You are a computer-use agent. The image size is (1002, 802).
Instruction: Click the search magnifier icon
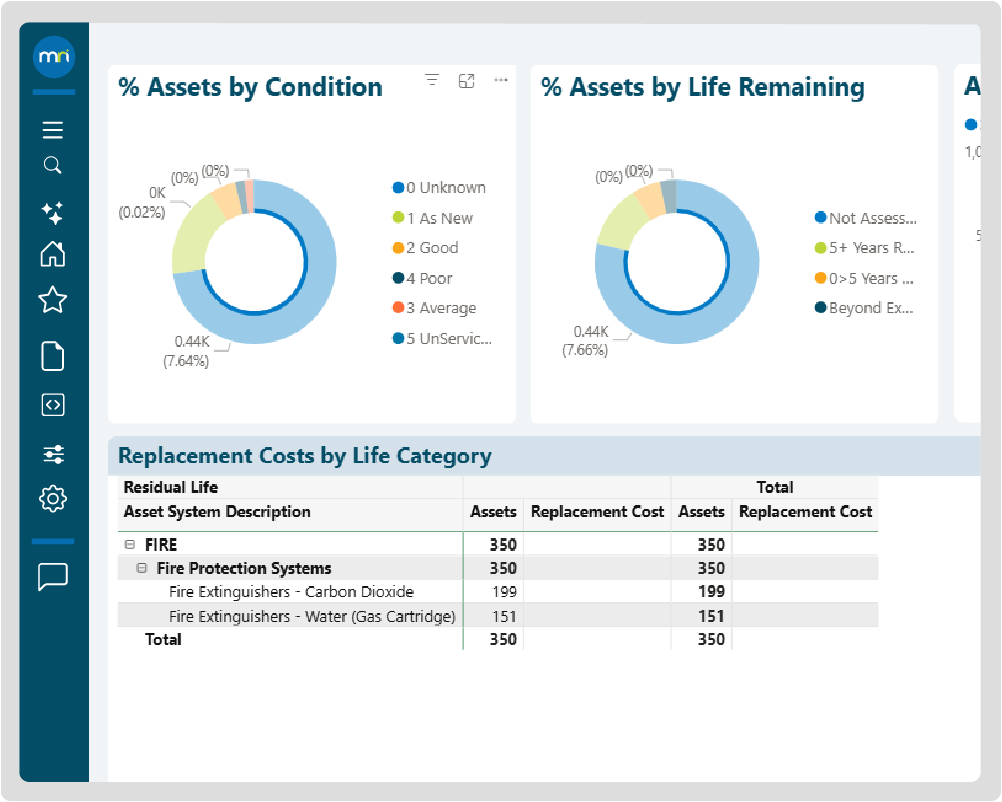click(53, 166)
